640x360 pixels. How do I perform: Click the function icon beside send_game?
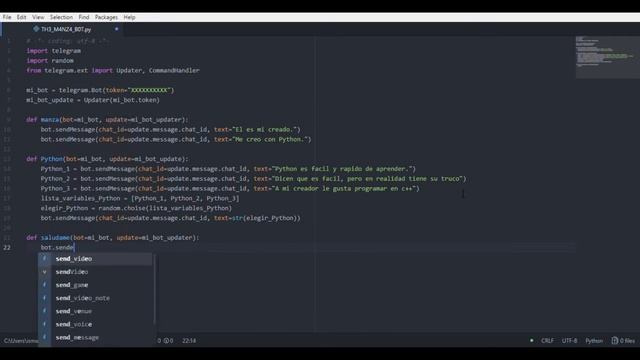tap(44, 285)
